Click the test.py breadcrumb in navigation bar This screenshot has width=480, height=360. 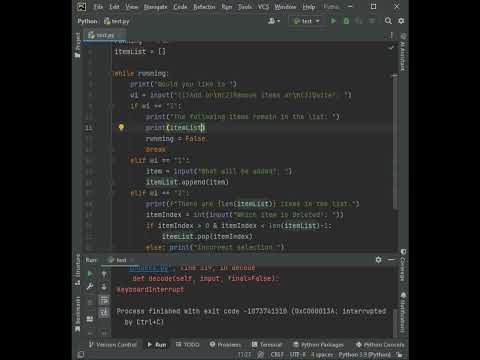[x=117, y=21]
